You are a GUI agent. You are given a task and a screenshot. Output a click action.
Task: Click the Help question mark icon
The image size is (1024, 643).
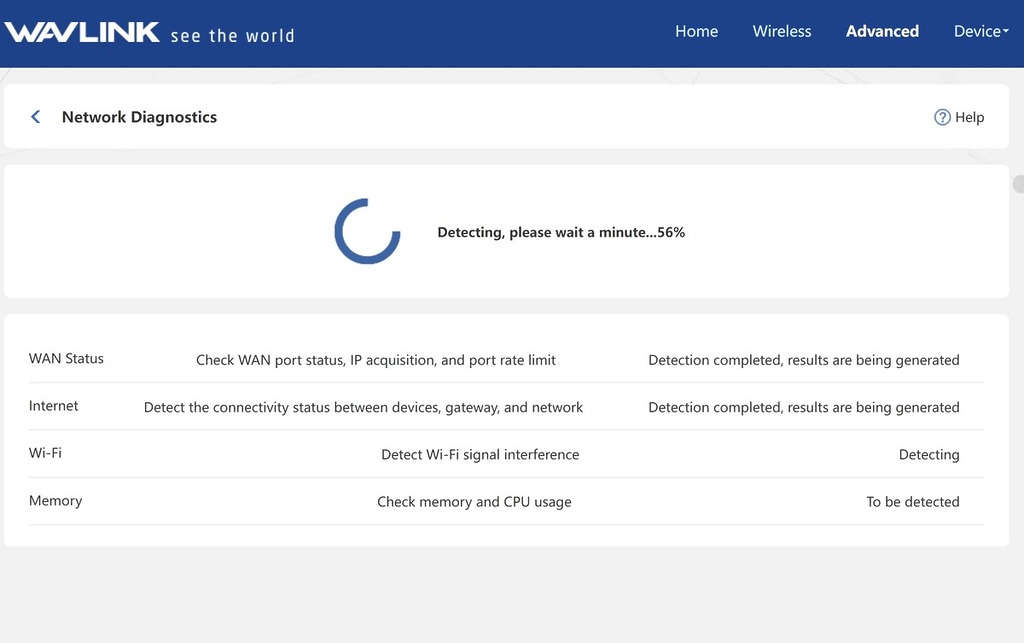tap(942, 117)
